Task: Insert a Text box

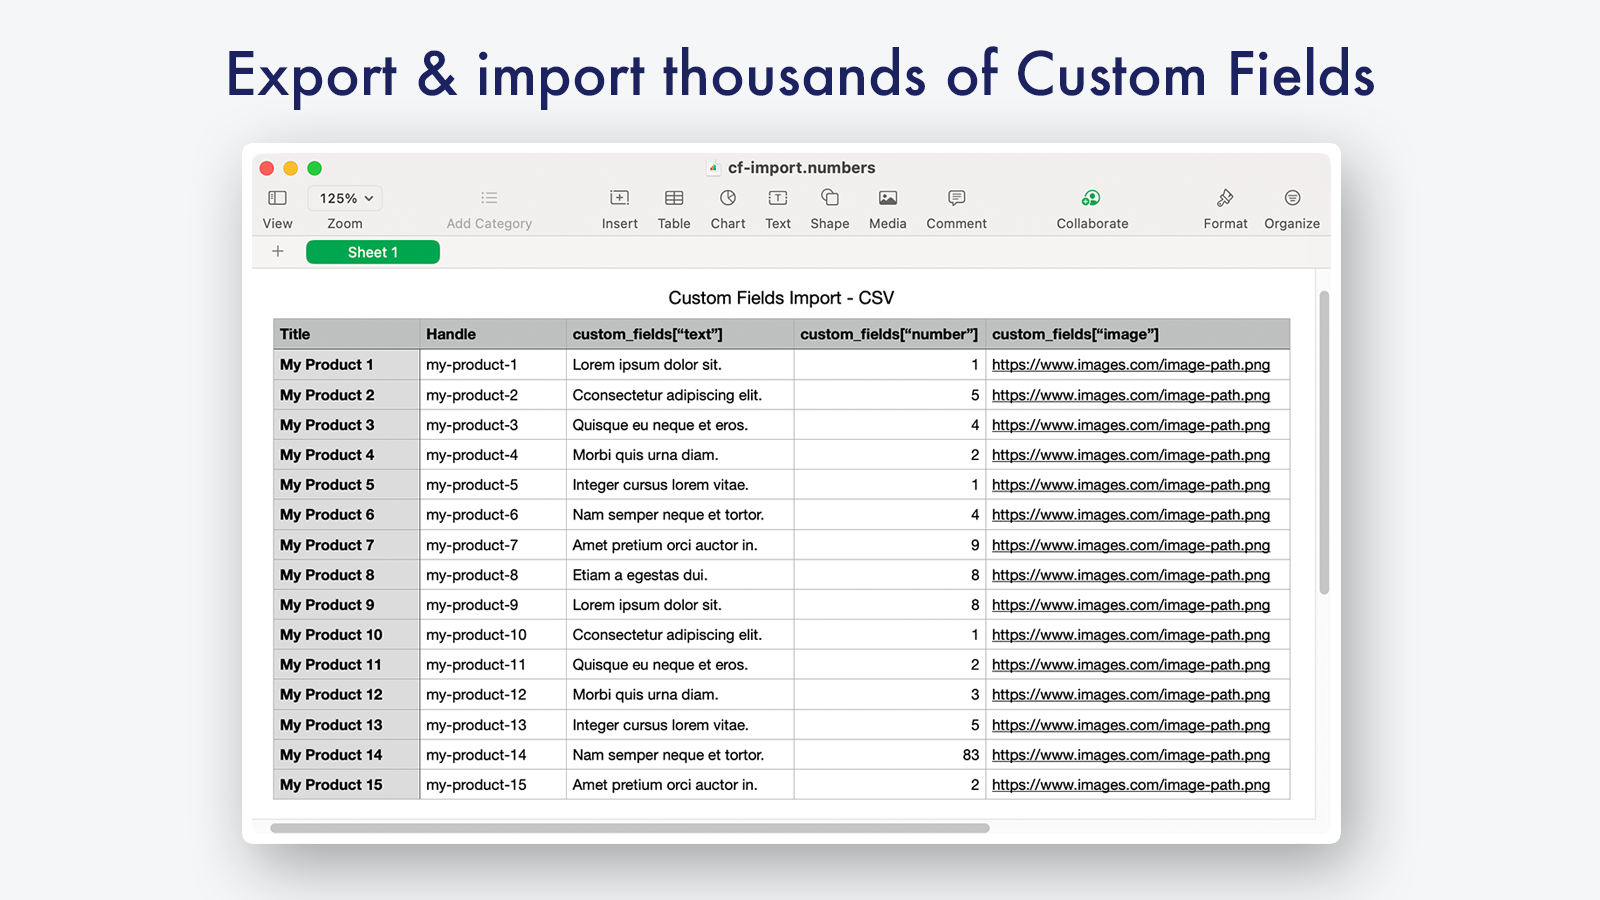Action: [x=777, y=207]
